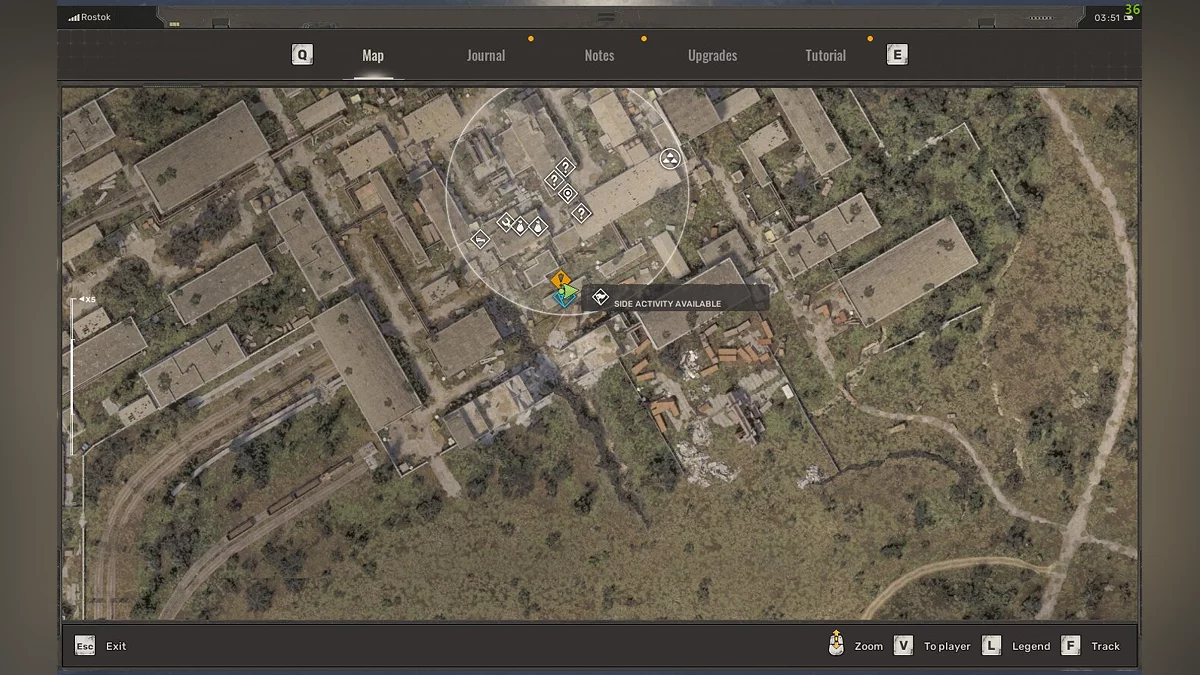Click the green player arrow marker

(568, 293)
